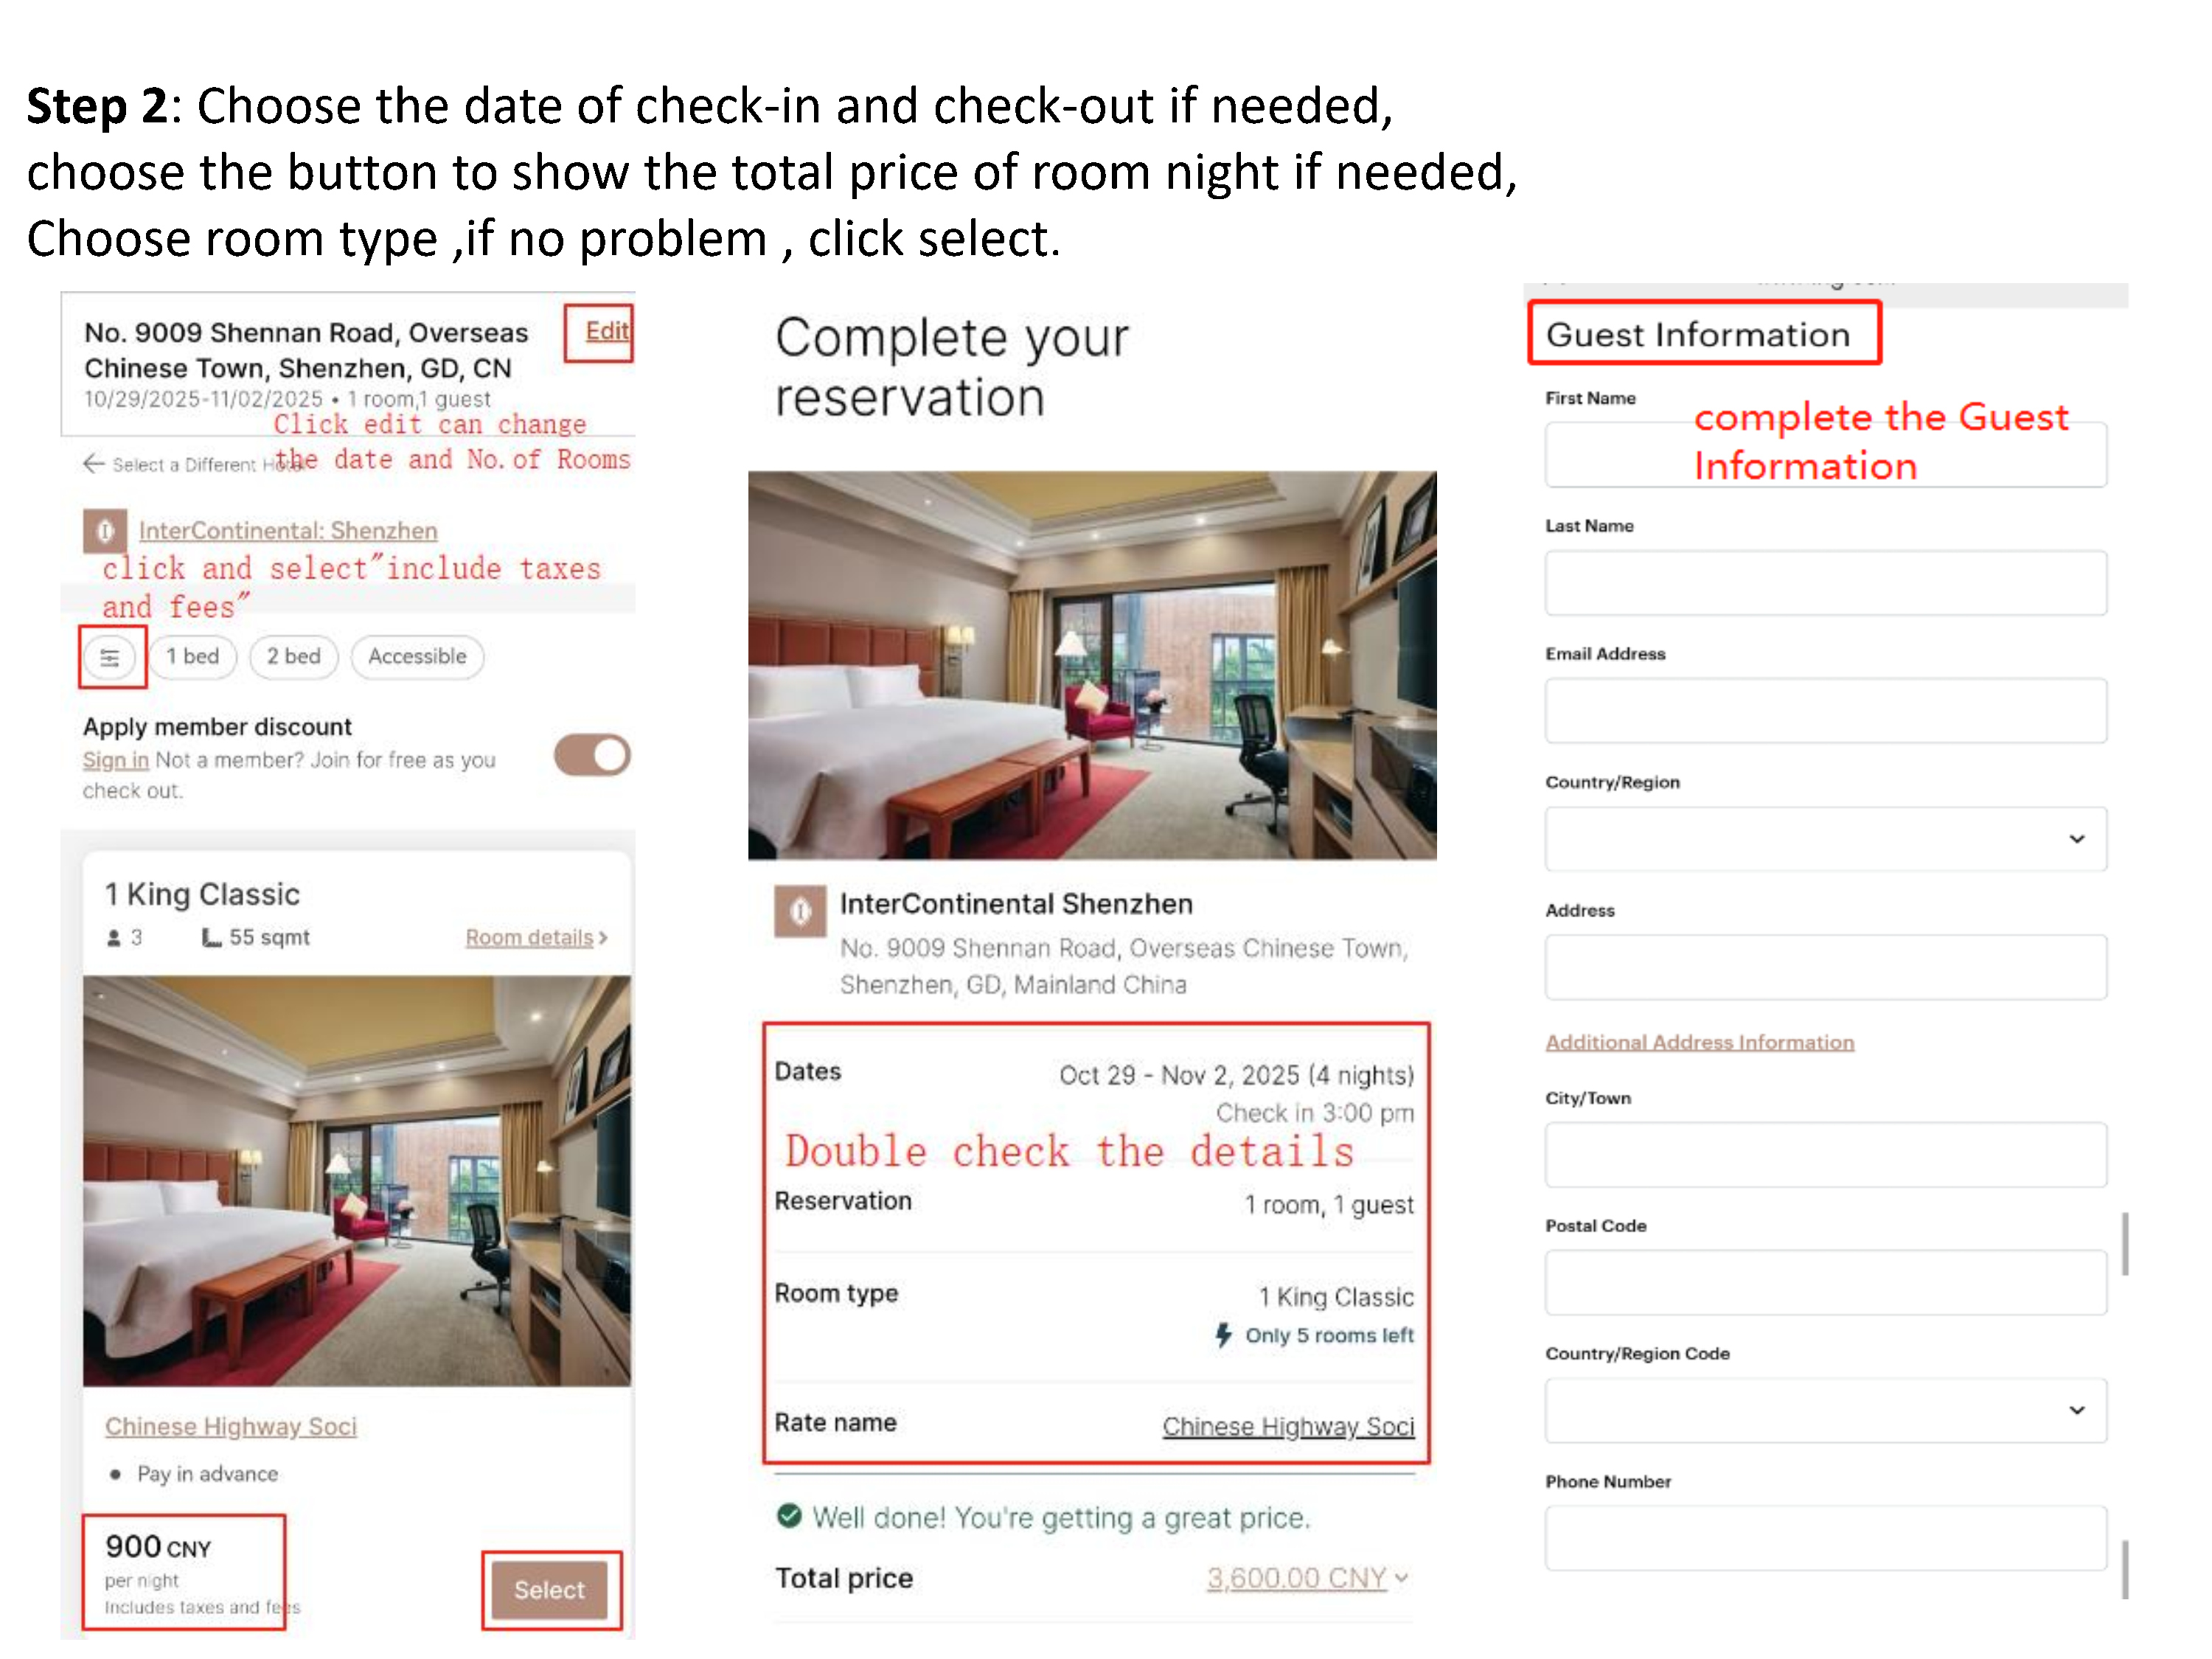Click the guest capacity icon showing 3

(x=114, y=938)
